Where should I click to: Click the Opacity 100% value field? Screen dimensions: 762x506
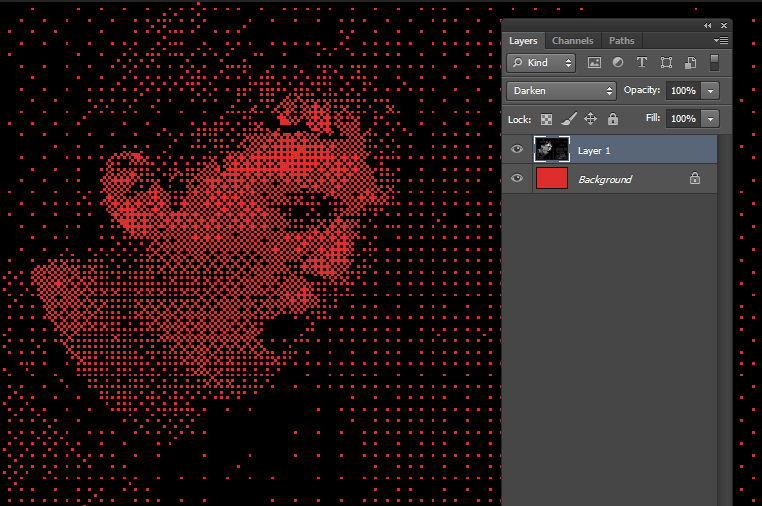point(683,91)
